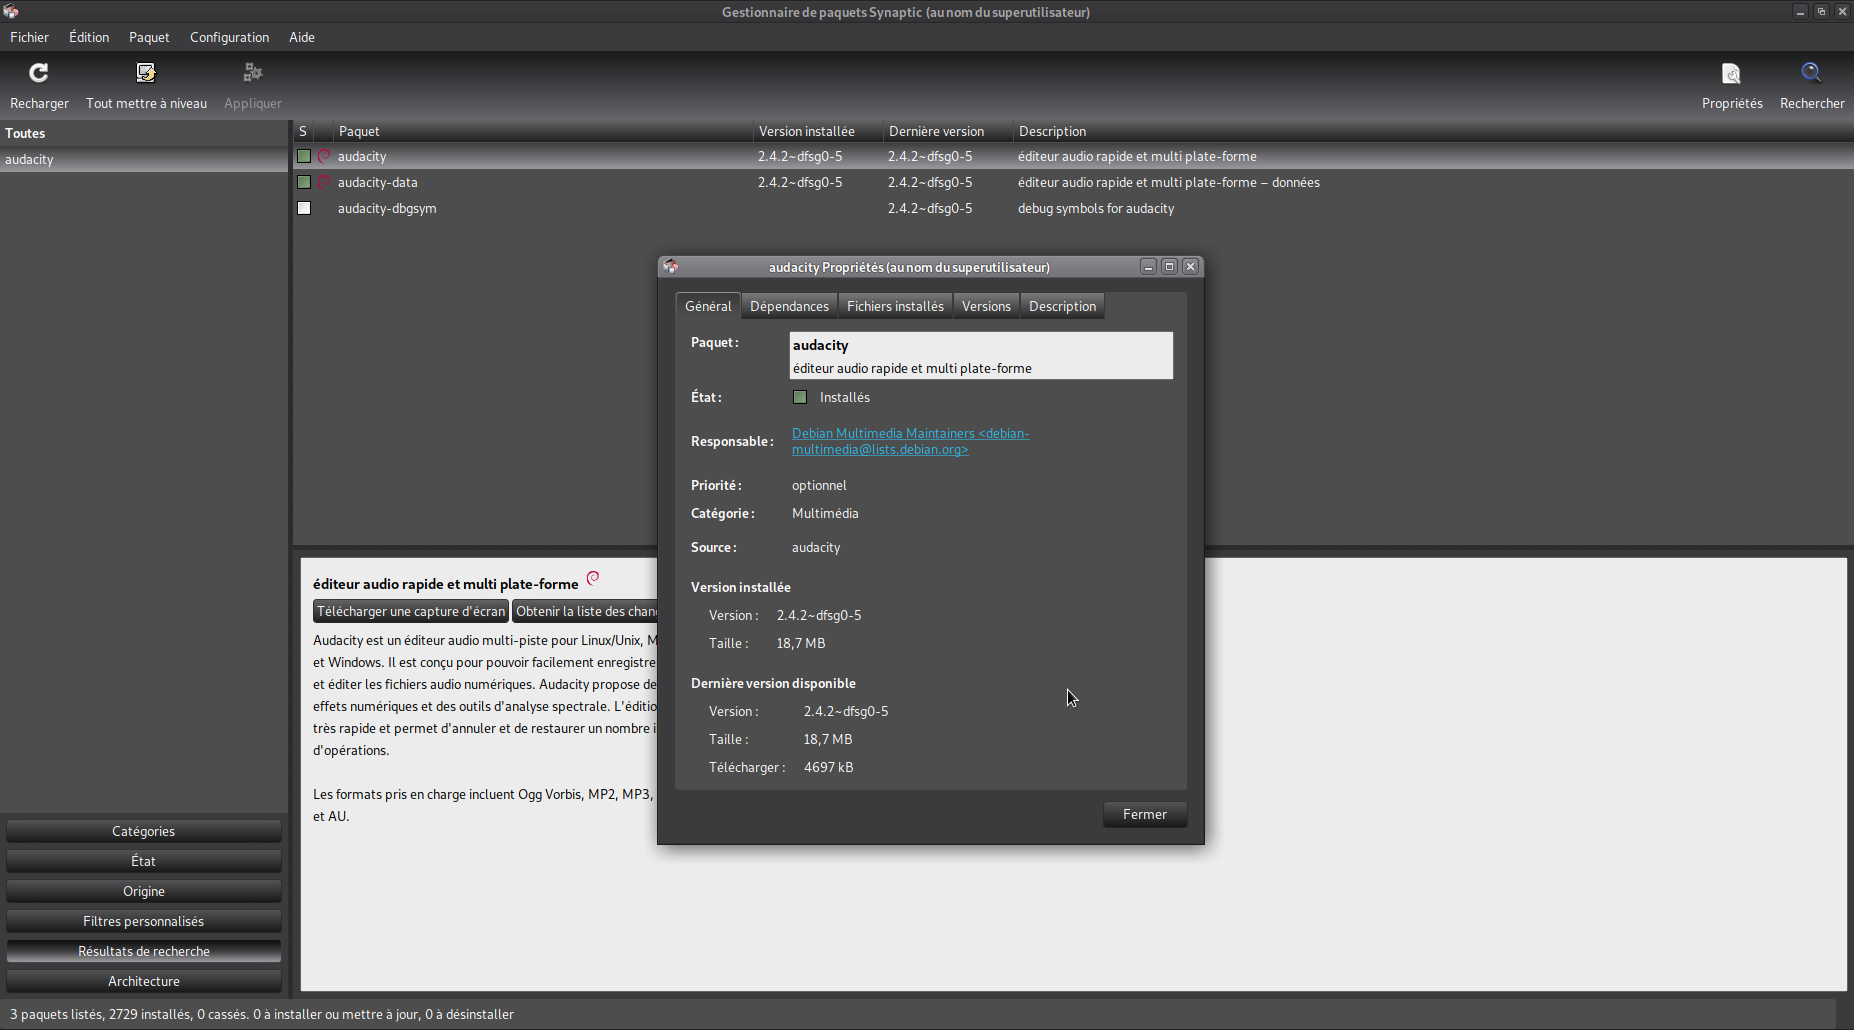The width and height of the screenshot is (1854, 1030).
Task: Click the Résultats de recherche button
Action: coord(144,951)
